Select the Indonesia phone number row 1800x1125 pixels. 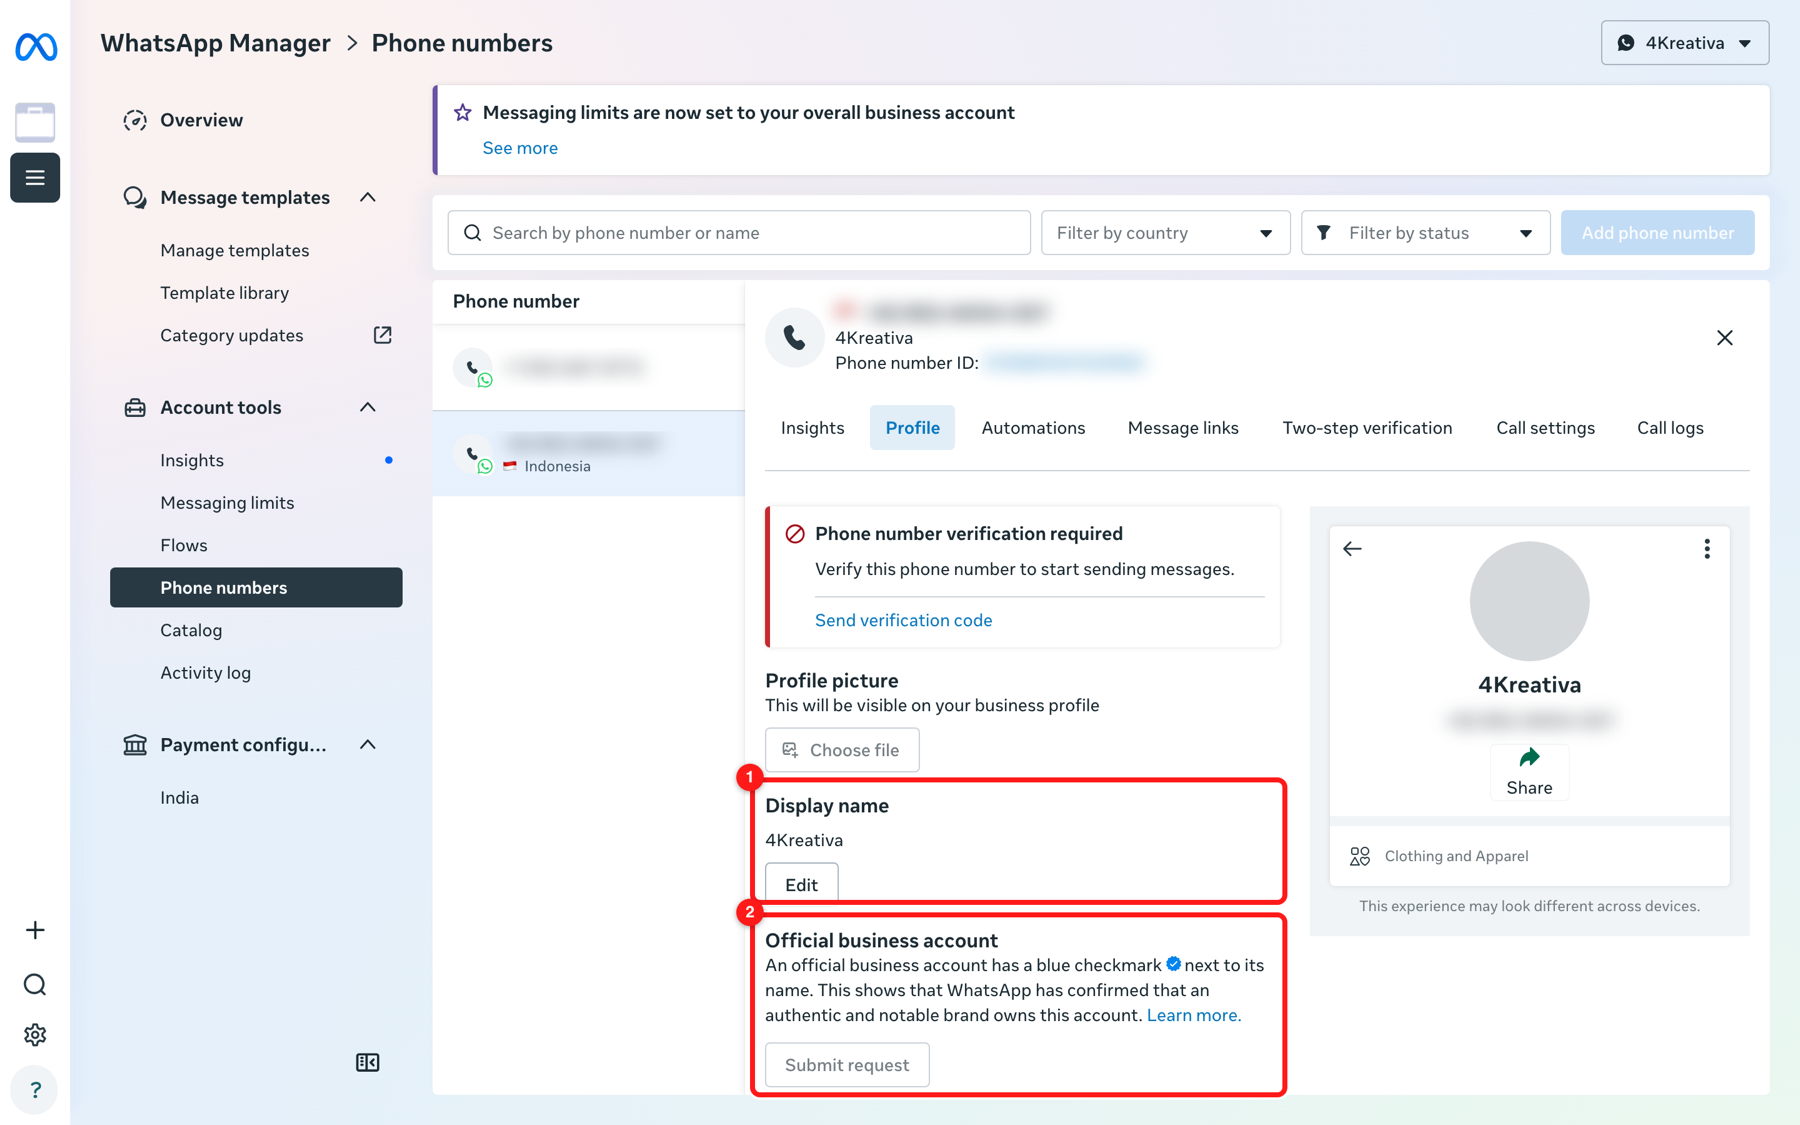pyautogui.click(x=589, y=453)
